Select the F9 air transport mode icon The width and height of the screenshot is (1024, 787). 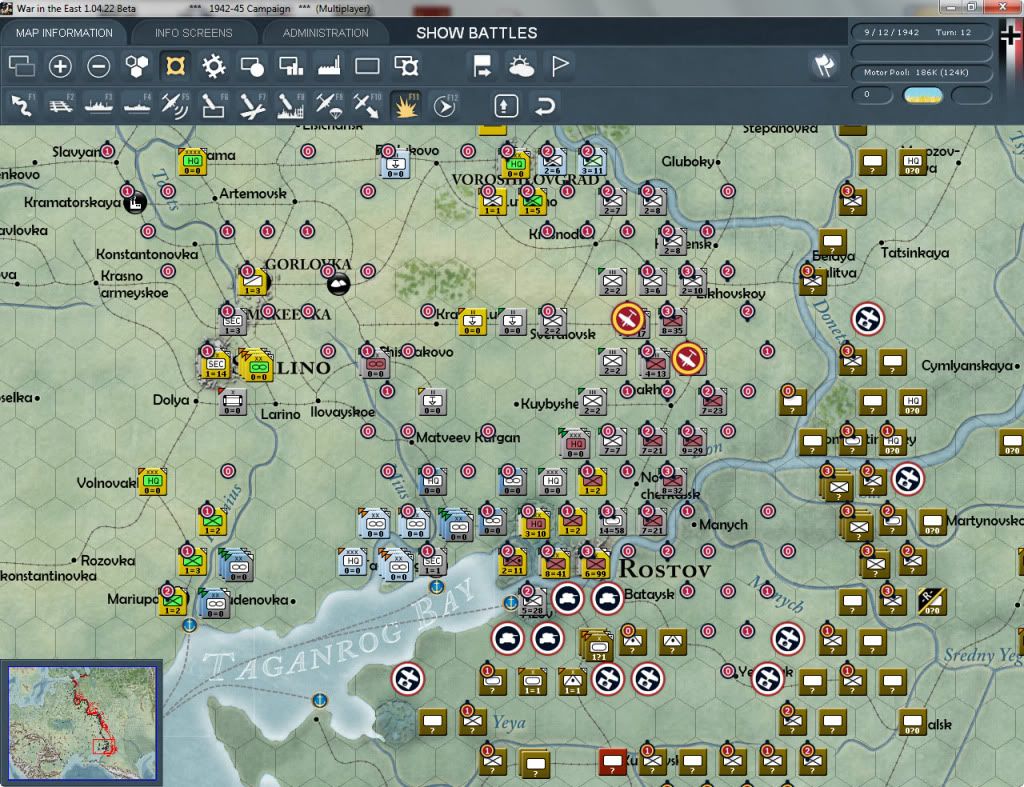329,106
